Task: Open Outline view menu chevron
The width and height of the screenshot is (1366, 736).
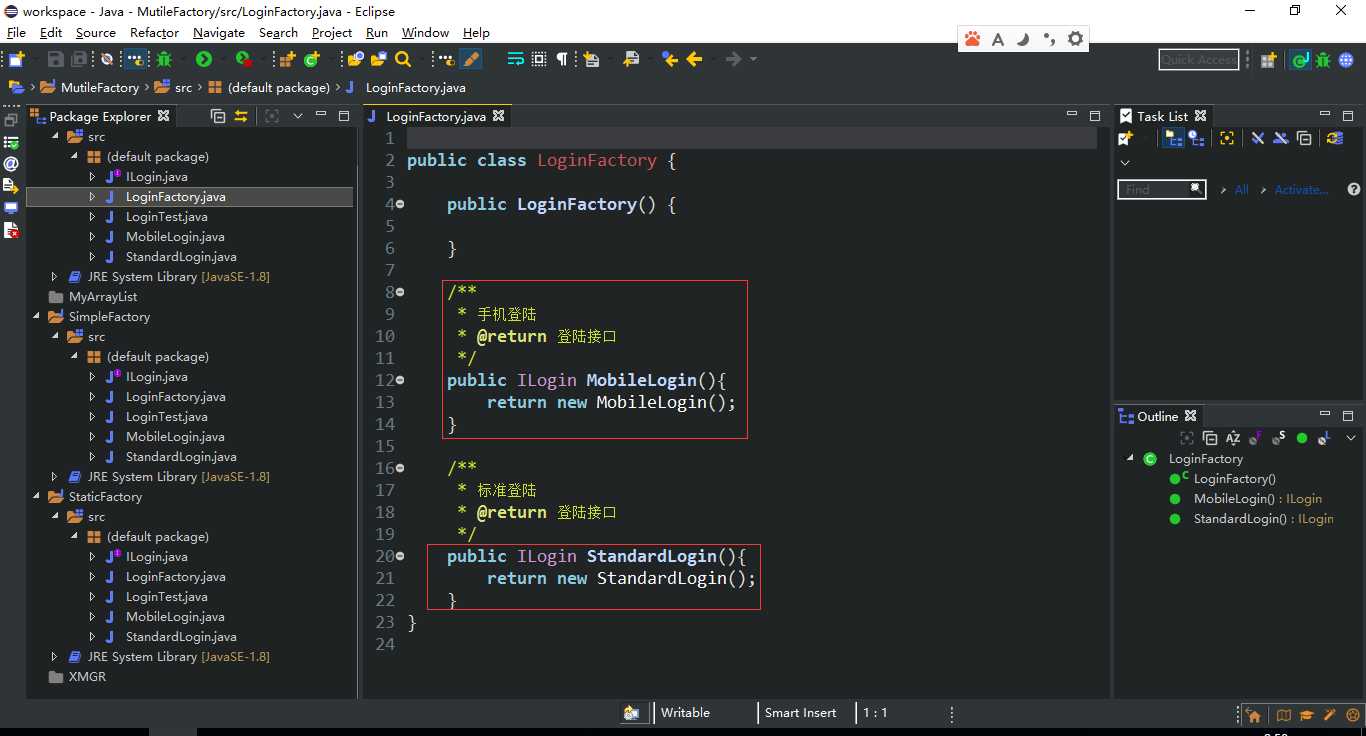Action: 1351,438
